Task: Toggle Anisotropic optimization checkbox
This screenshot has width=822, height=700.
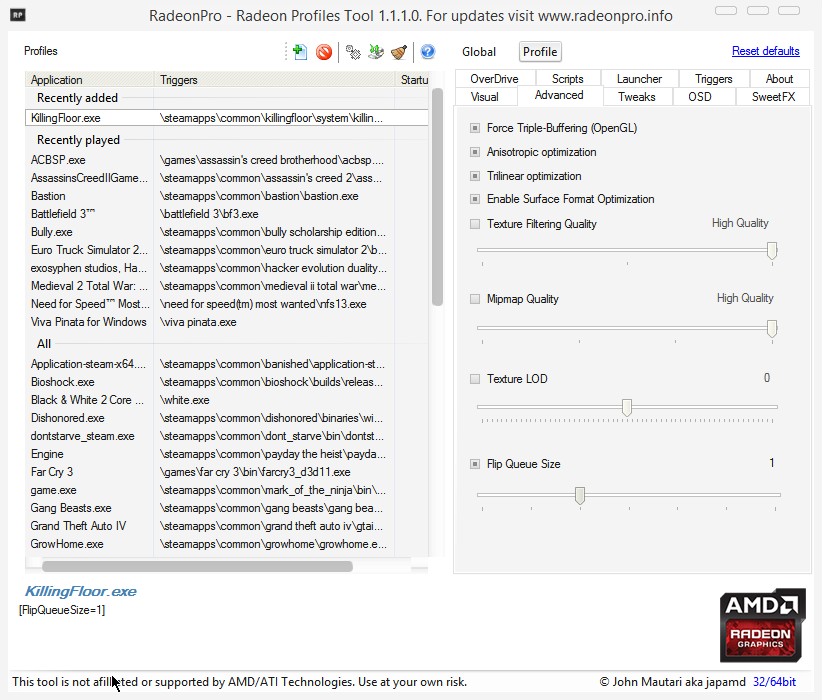Action: coord(475,152)
